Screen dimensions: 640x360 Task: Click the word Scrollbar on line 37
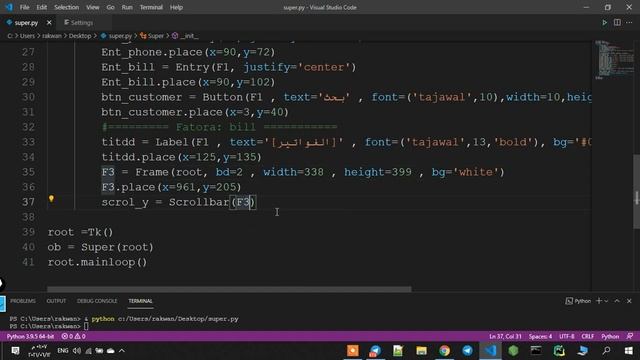pyautogui.click(x=199, y=202)
